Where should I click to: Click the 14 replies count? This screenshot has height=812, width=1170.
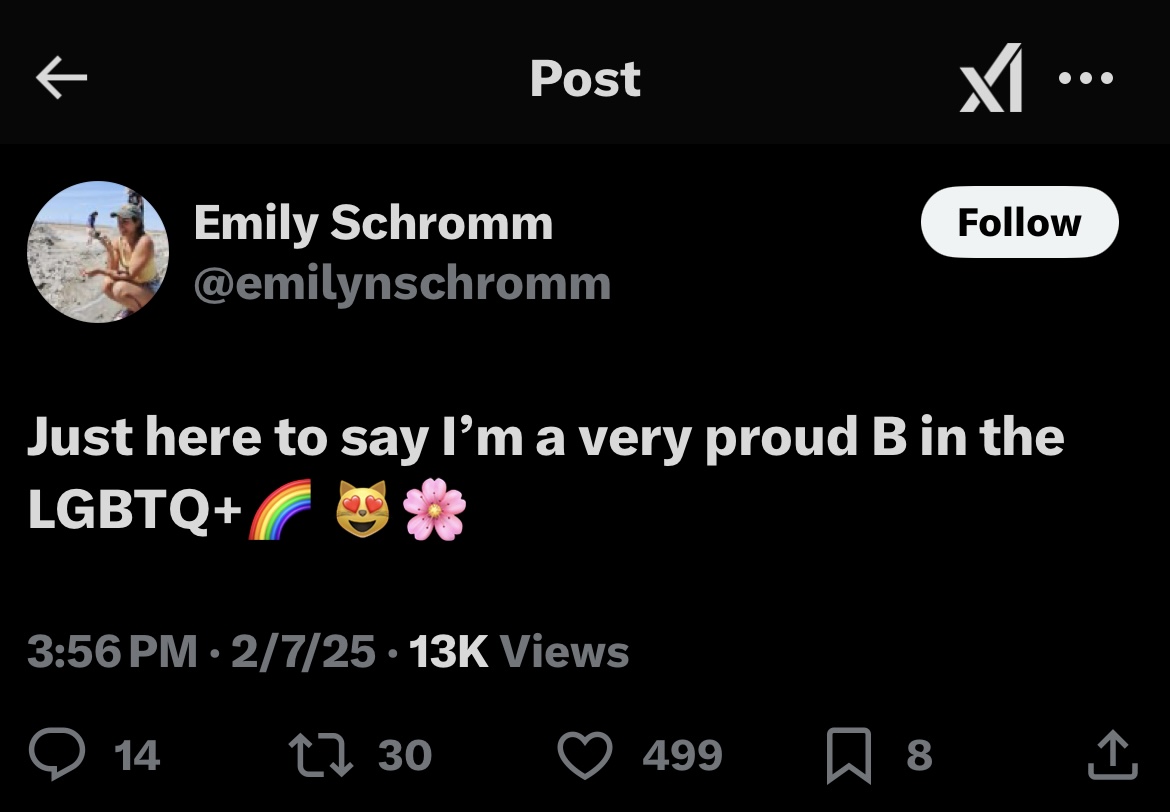(x=137, y=755)
